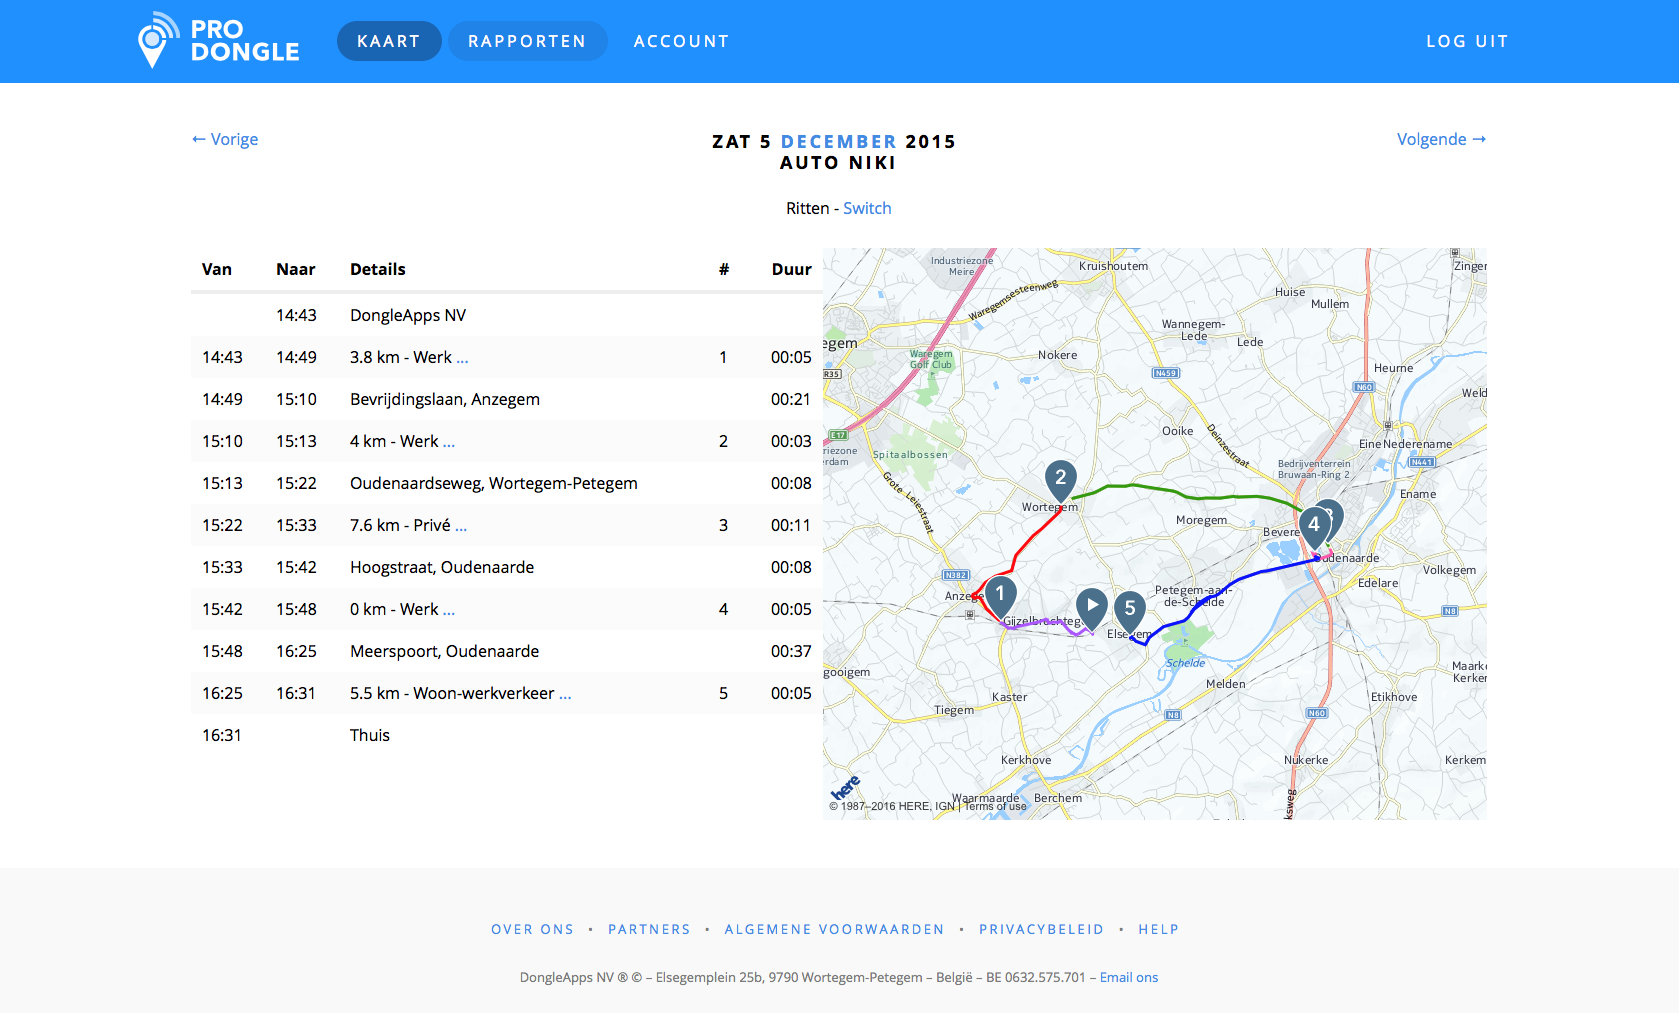Expand details of the 7.6 km Privé trip
1679x1013 pixels.
point(461,526)
